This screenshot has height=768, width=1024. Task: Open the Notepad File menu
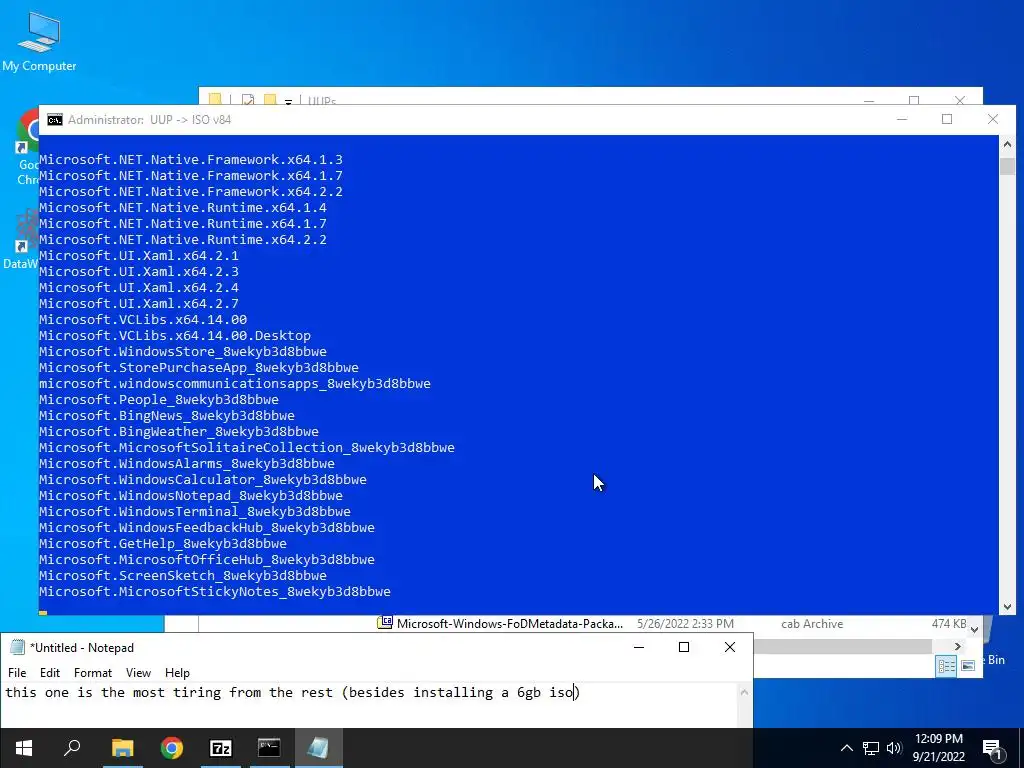click(x=17, y=673)
